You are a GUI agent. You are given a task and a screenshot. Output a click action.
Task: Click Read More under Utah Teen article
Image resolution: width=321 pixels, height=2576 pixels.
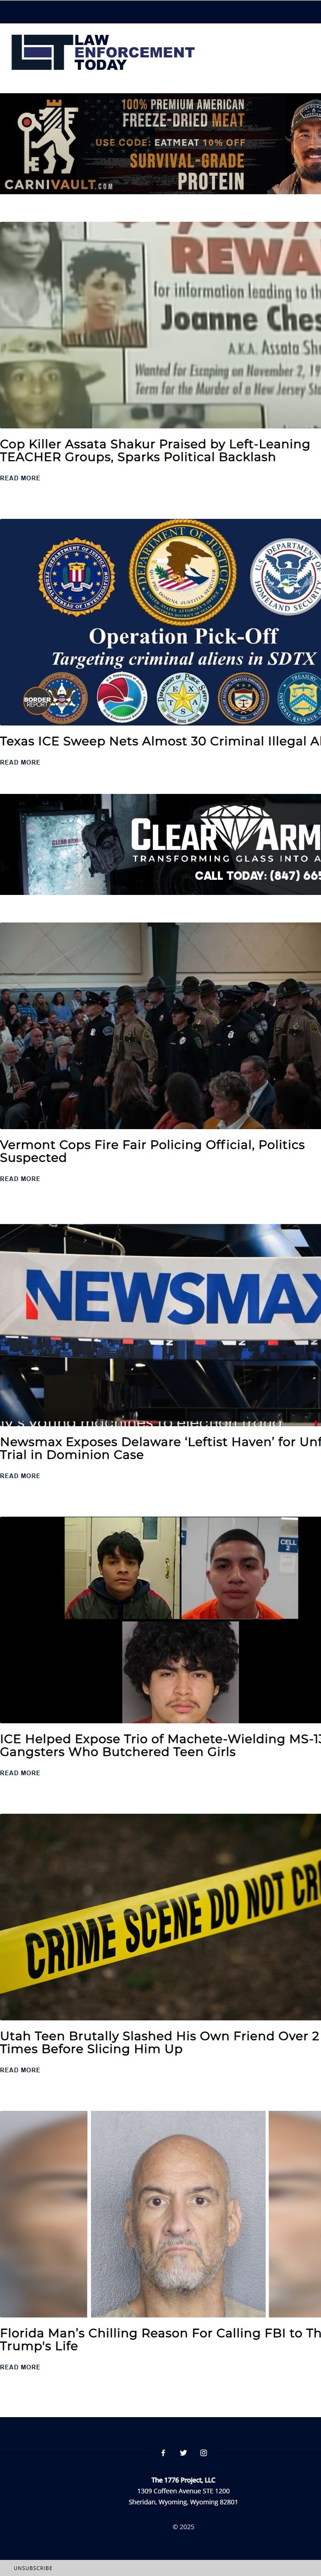20,2070
